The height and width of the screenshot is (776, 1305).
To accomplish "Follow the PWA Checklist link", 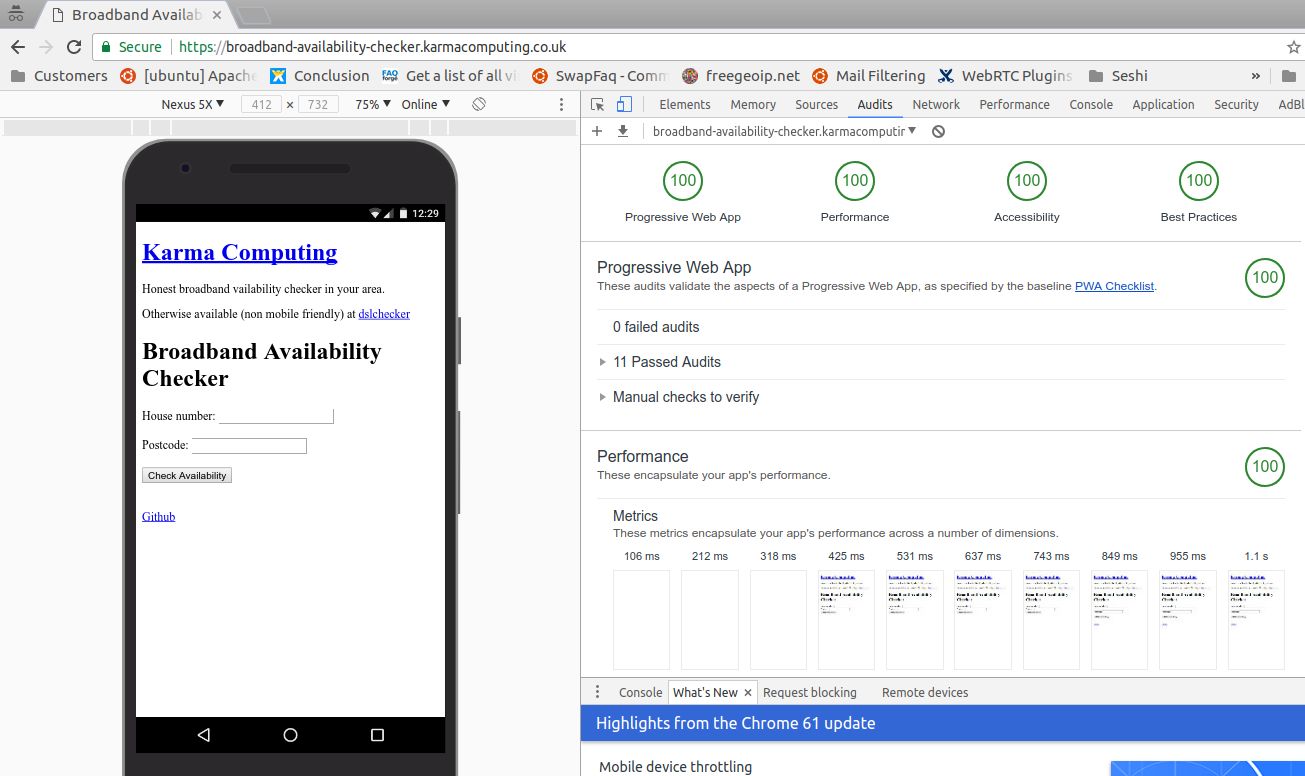I will [x=1114, y=286].
